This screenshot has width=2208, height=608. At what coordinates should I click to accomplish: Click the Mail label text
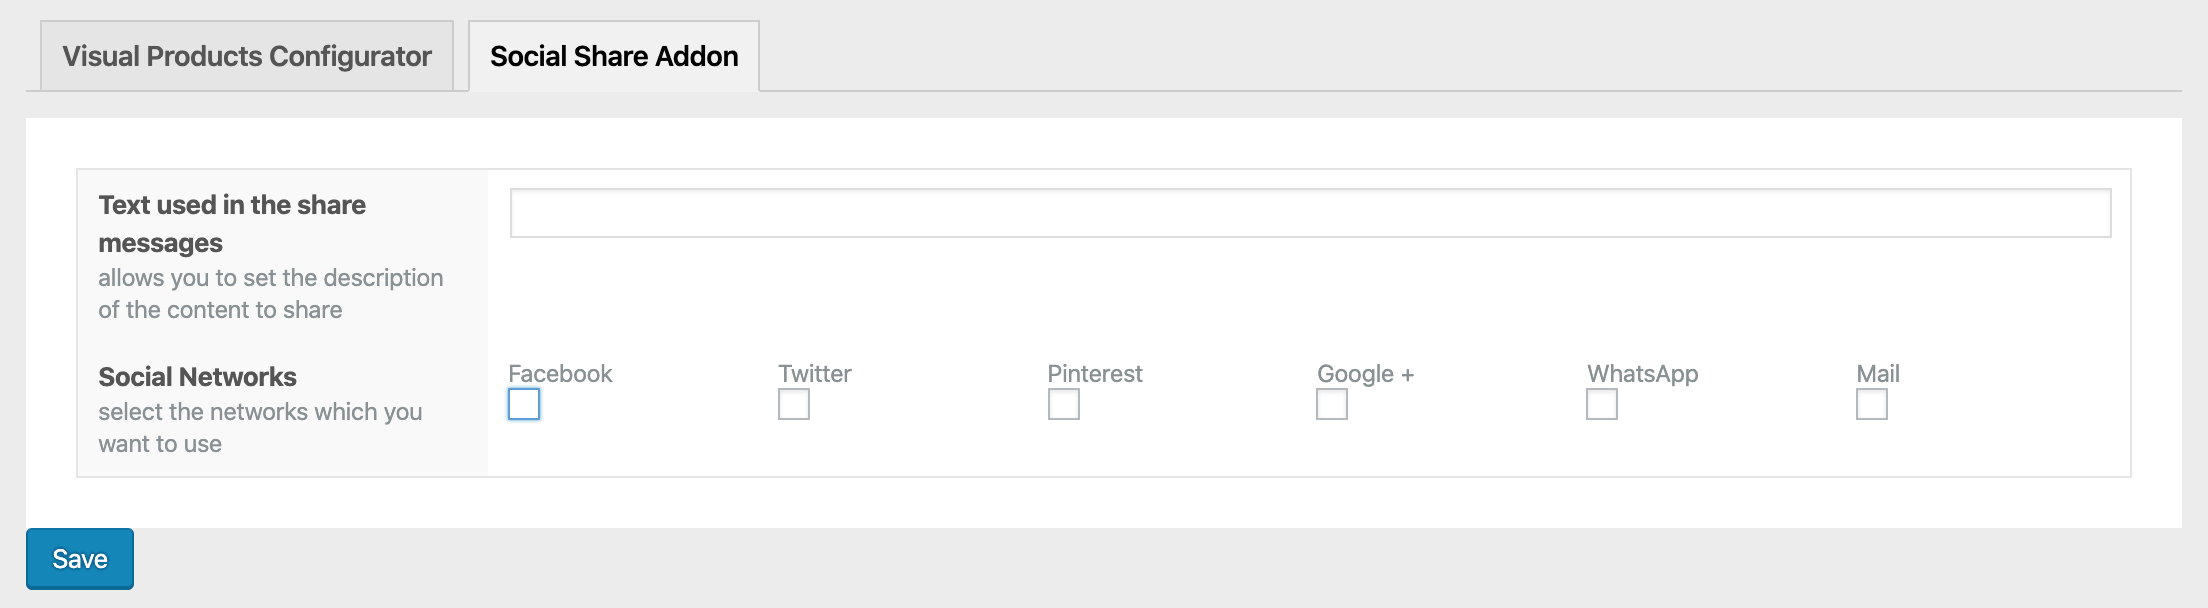pyautogui.click(x=1878, y=374)
